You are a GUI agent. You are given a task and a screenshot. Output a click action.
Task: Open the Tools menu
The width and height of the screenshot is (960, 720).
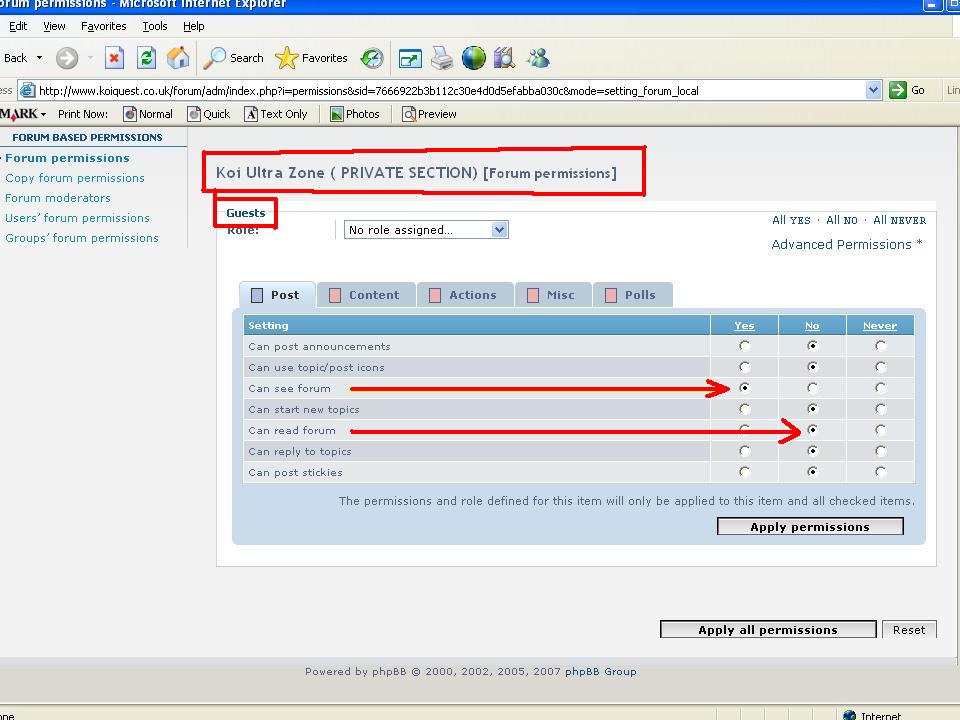click(154, 26)
